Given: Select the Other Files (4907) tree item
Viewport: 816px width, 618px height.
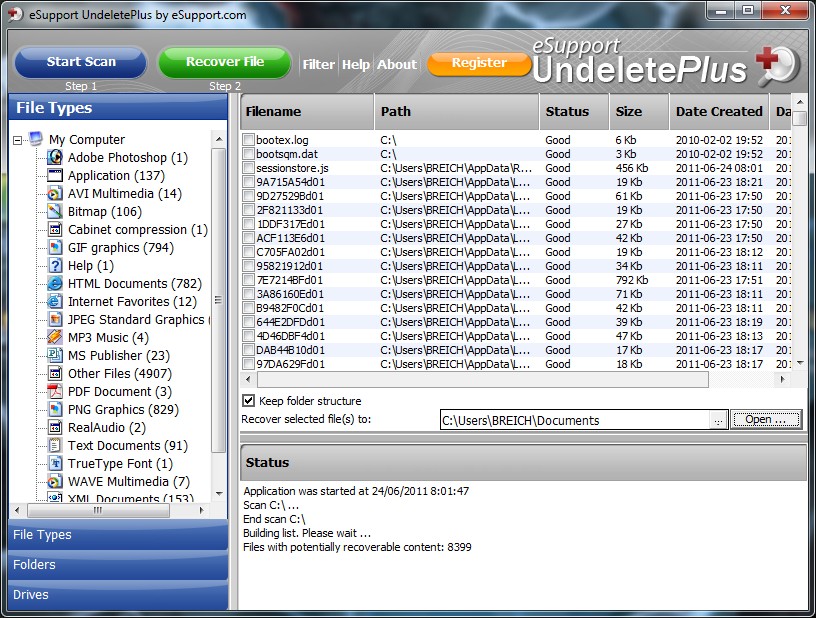Looking at the screenshot, I should click(x=120, y=374).
